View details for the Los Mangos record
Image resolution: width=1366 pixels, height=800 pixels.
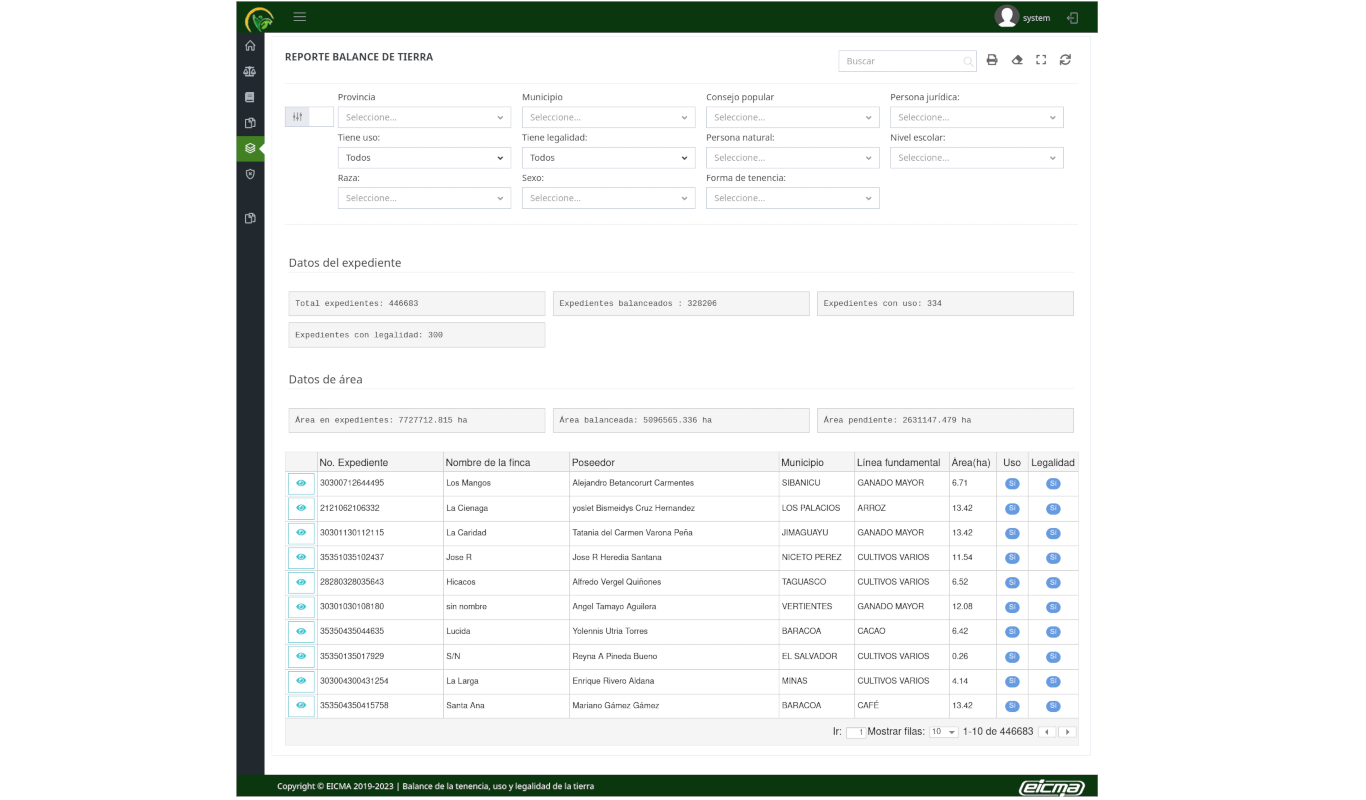pyautogui.click(x=301, y=484)
